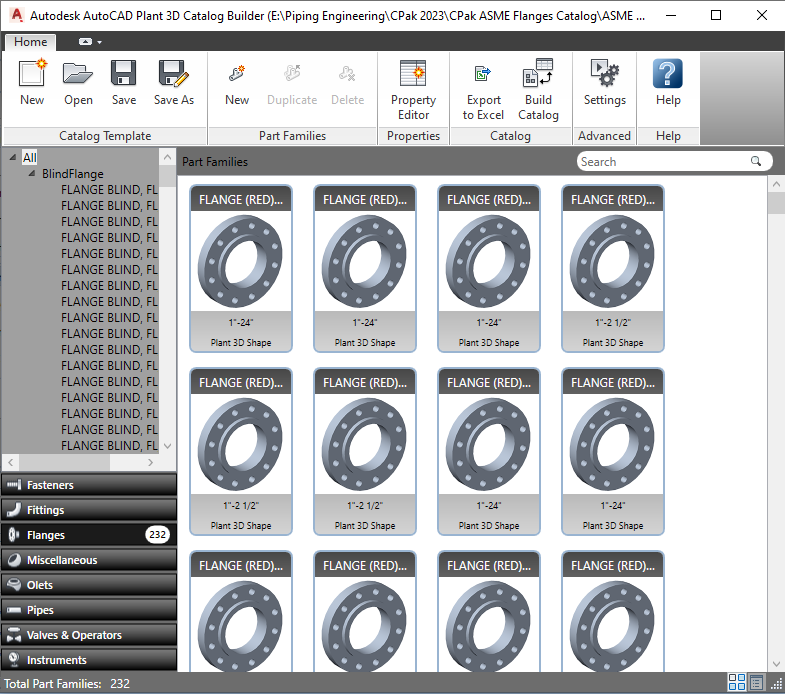Click Export to Excel
This screenshot has height=694, width=785.
pos(483,92)
